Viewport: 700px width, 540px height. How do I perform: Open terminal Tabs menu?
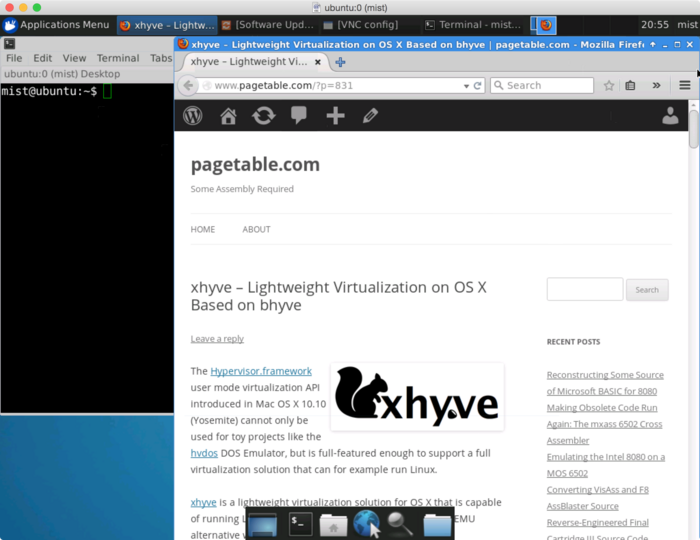[161, 58]
